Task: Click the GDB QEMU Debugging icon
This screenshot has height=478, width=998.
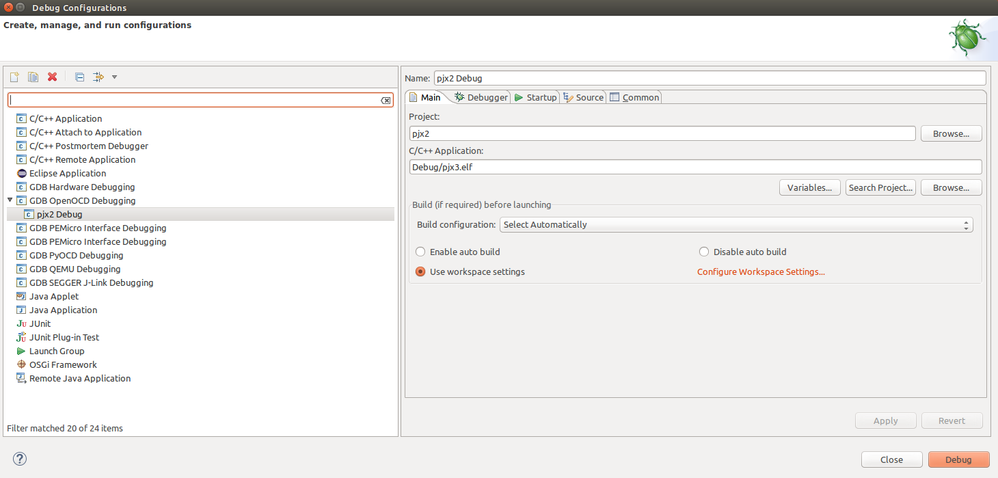Action: point(21,269)
